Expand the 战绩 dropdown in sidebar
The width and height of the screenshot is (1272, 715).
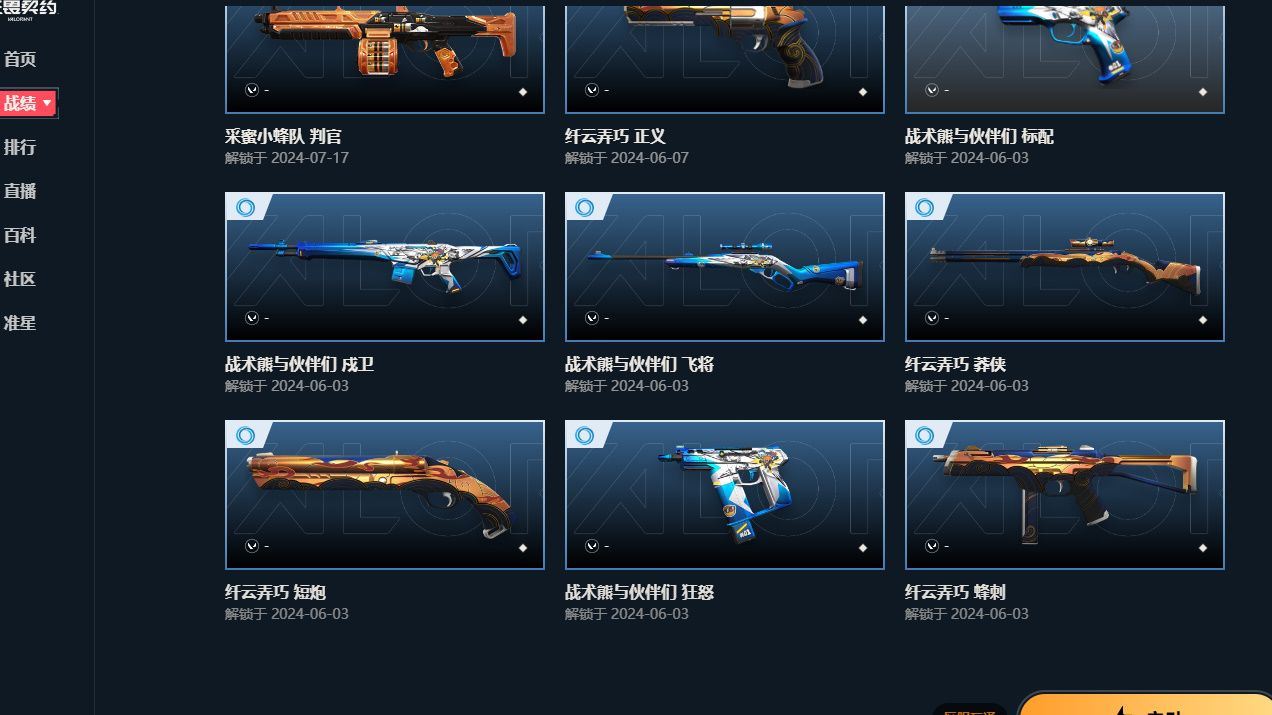coord(28,103)
